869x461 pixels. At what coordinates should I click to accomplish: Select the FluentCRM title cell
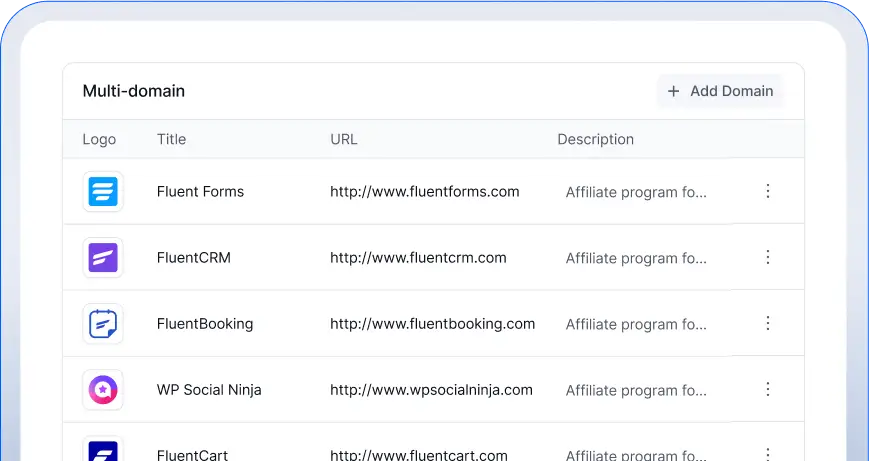pyautogui.click(x=193, y=258)
